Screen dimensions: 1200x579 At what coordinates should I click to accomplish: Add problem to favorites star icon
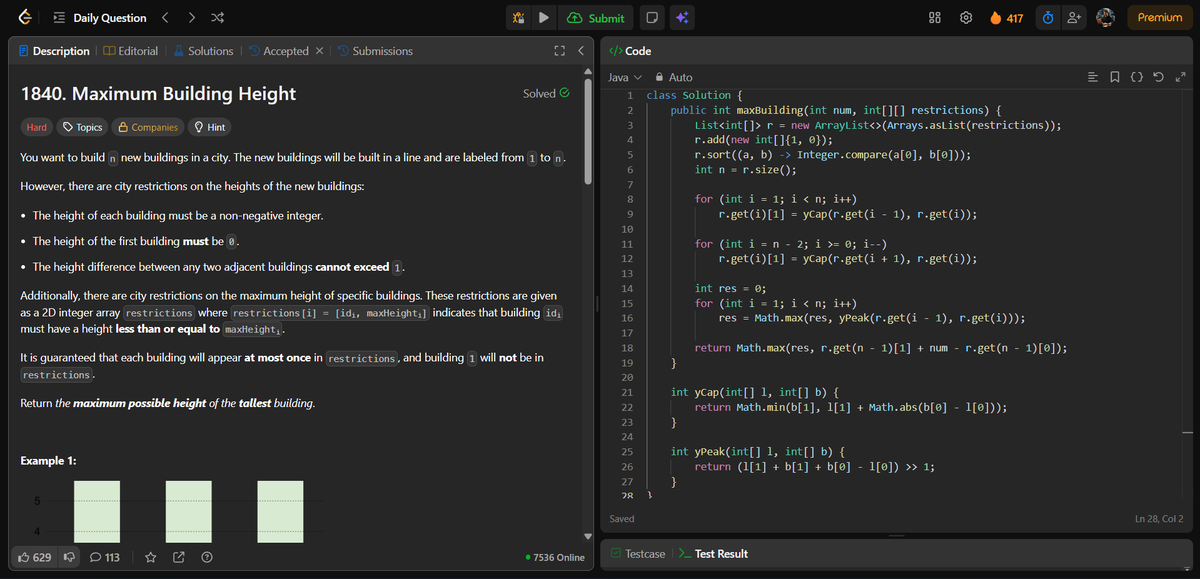[x=152, y=557]
